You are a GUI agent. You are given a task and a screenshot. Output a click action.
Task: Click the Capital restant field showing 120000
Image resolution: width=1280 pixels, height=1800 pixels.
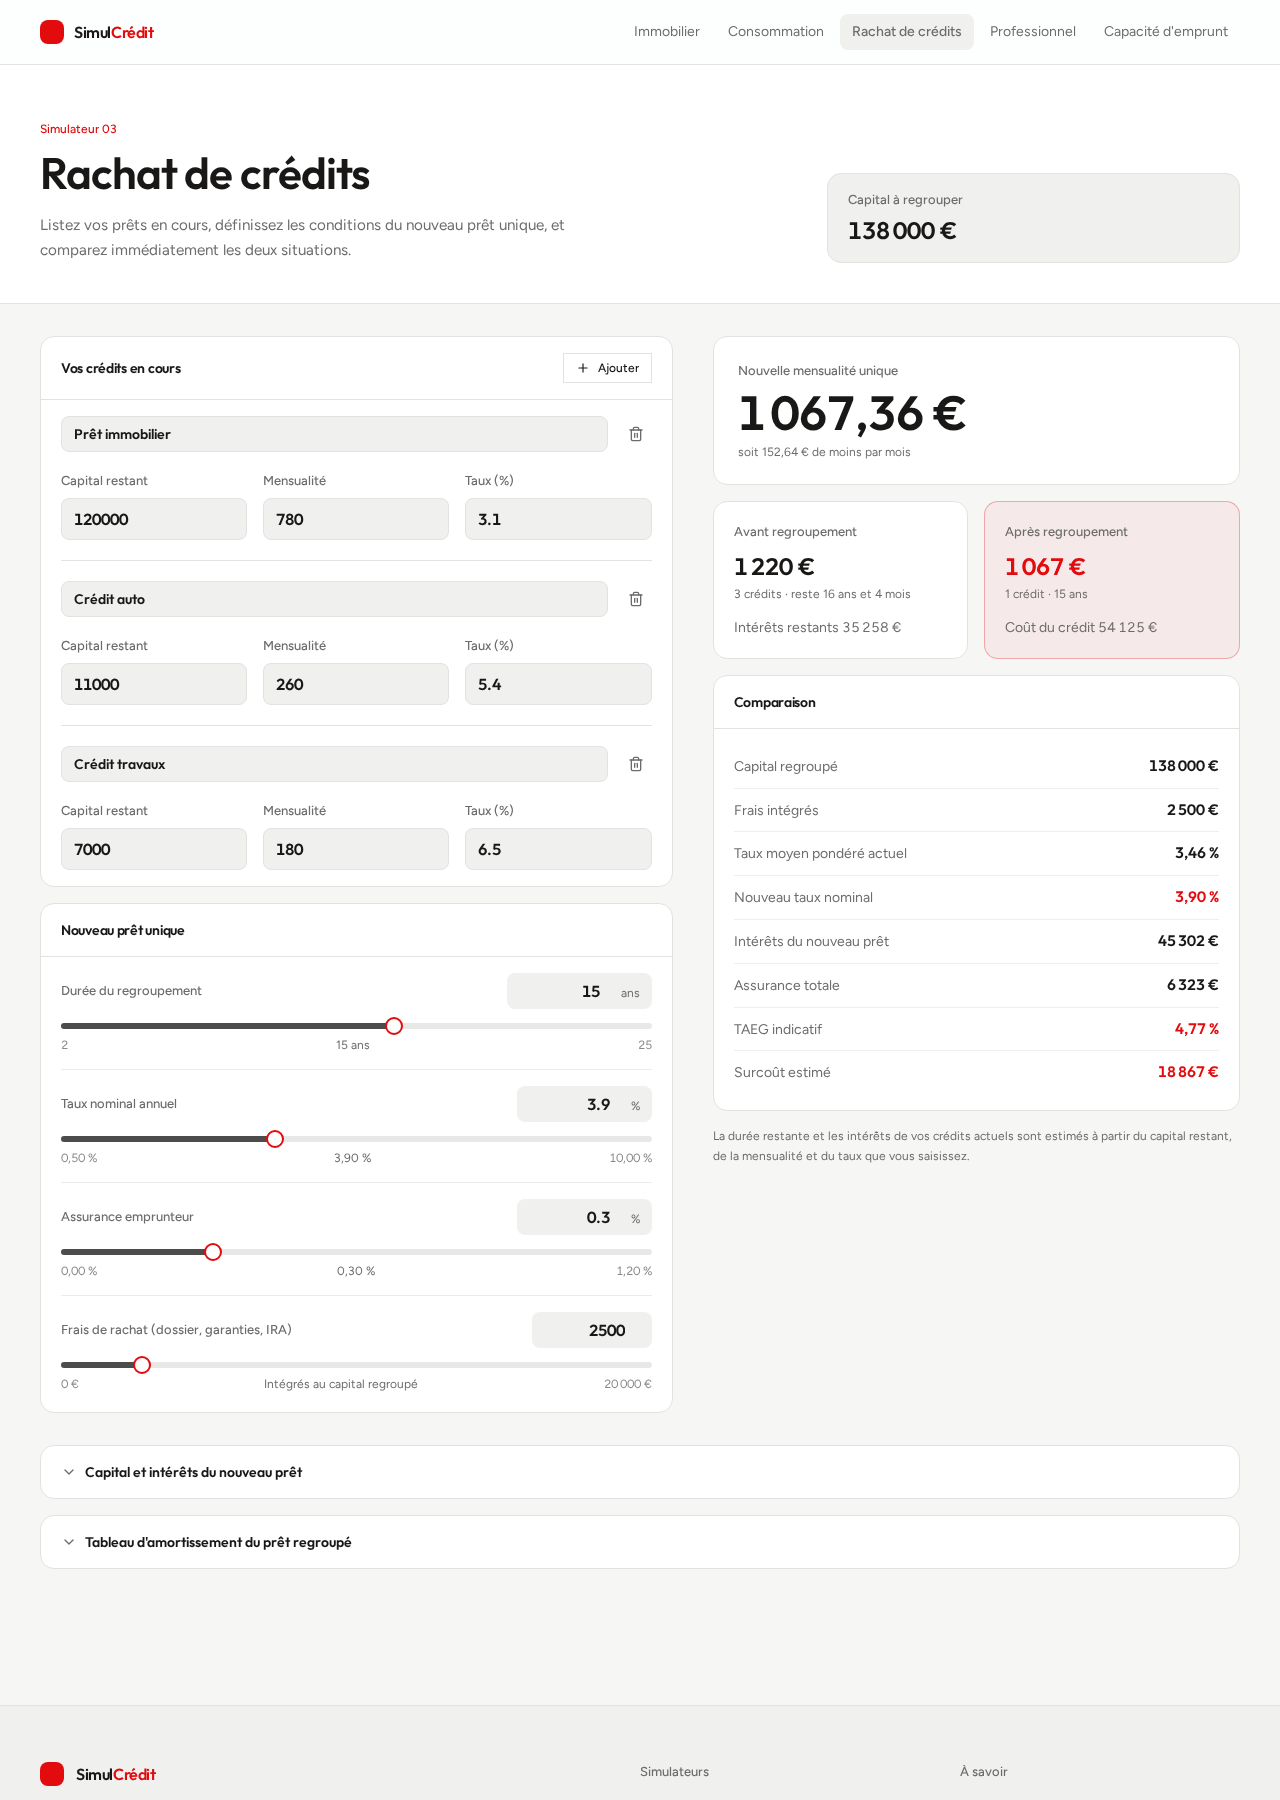coord(154,519)
